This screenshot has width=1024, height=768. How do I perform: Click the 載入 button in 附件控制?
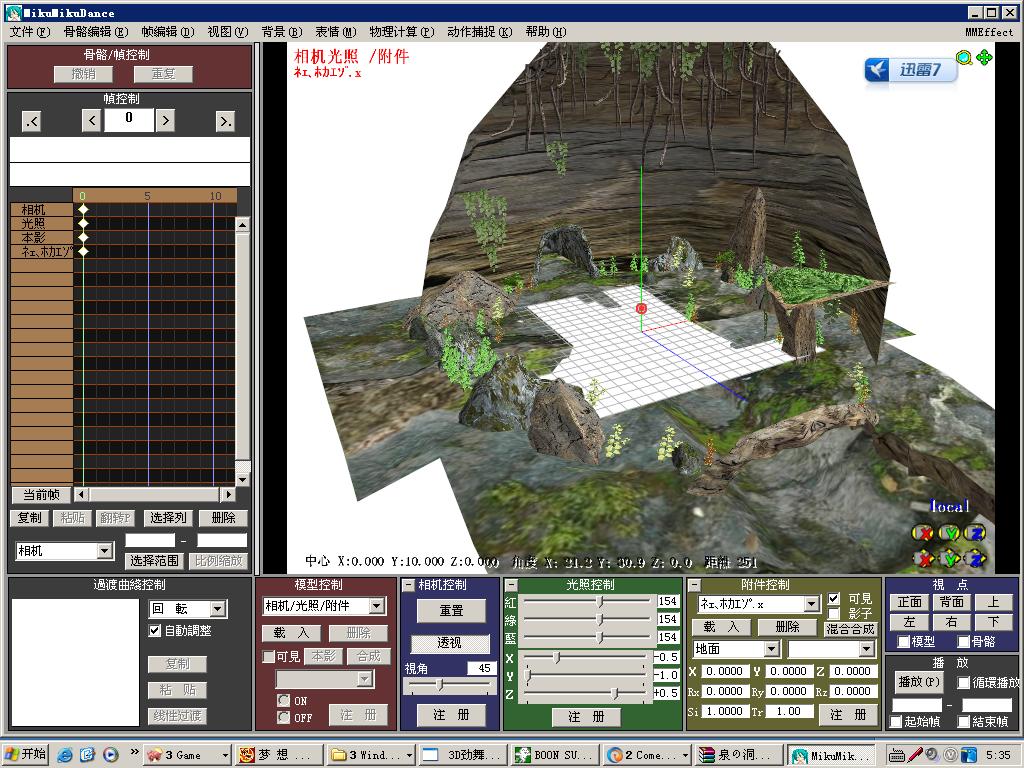click(x=722, y=627)
